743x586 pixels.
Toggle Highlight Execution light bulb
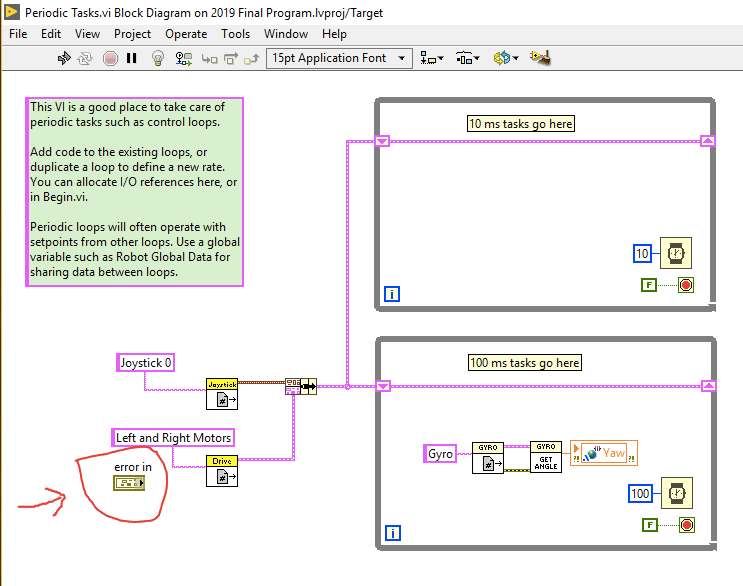point(158,58)
